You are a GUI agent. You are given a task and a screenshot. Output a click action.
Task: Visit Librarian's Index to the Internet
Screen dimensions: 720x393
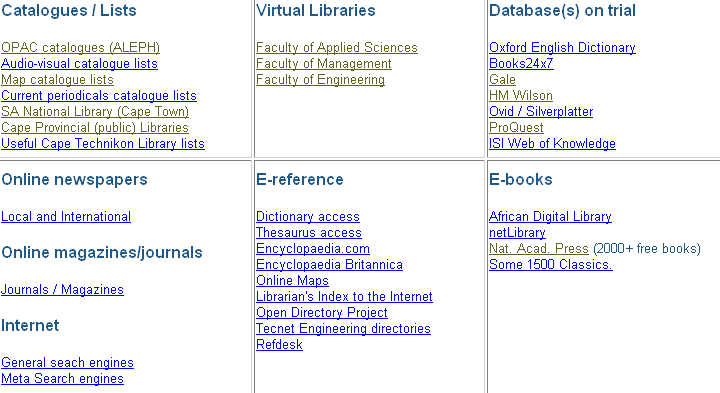point(344,297)
